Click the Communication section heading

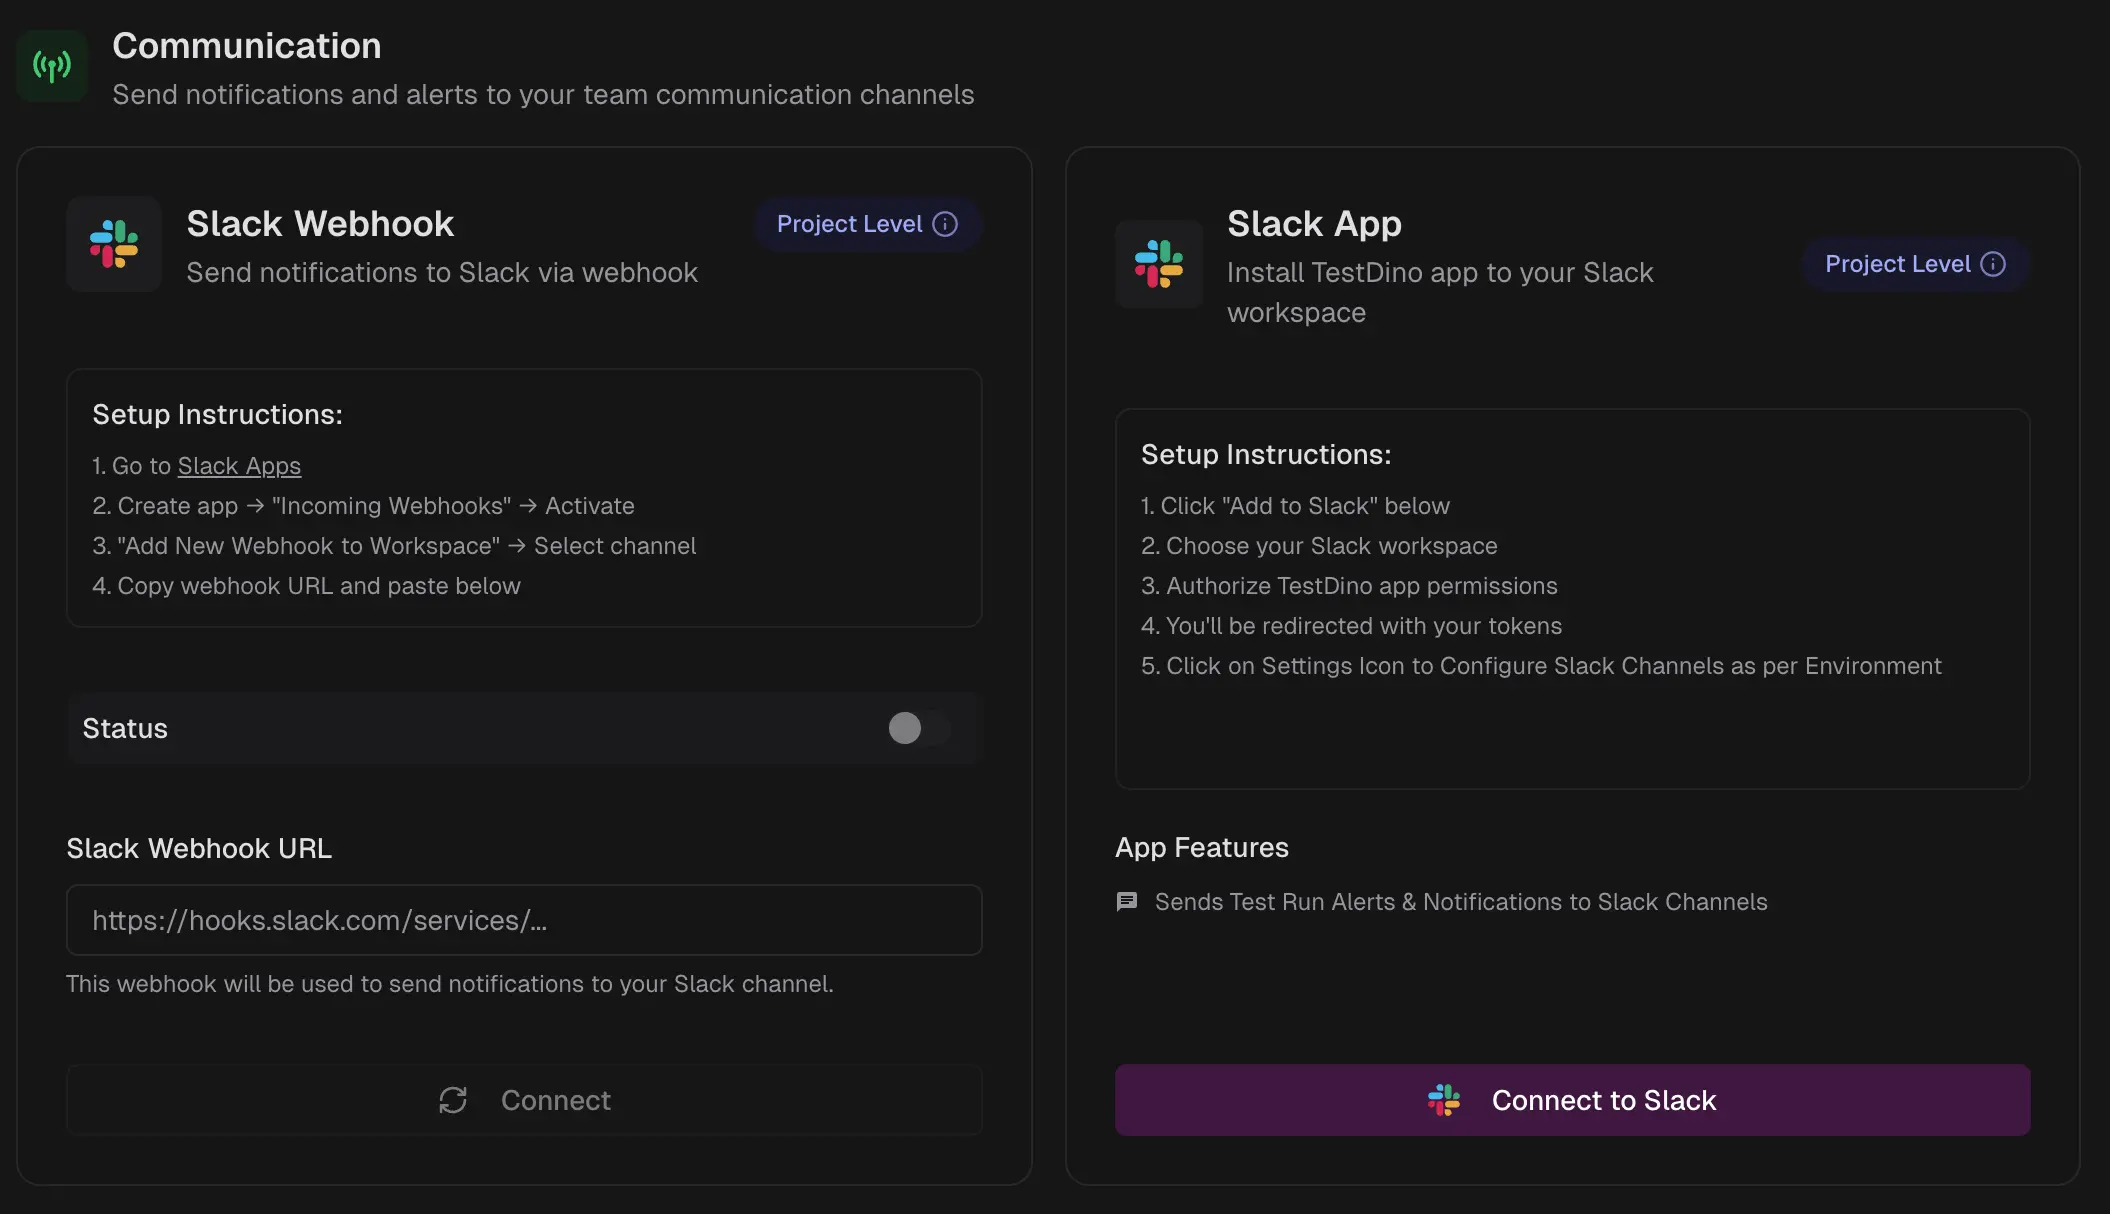coord(247,46)
